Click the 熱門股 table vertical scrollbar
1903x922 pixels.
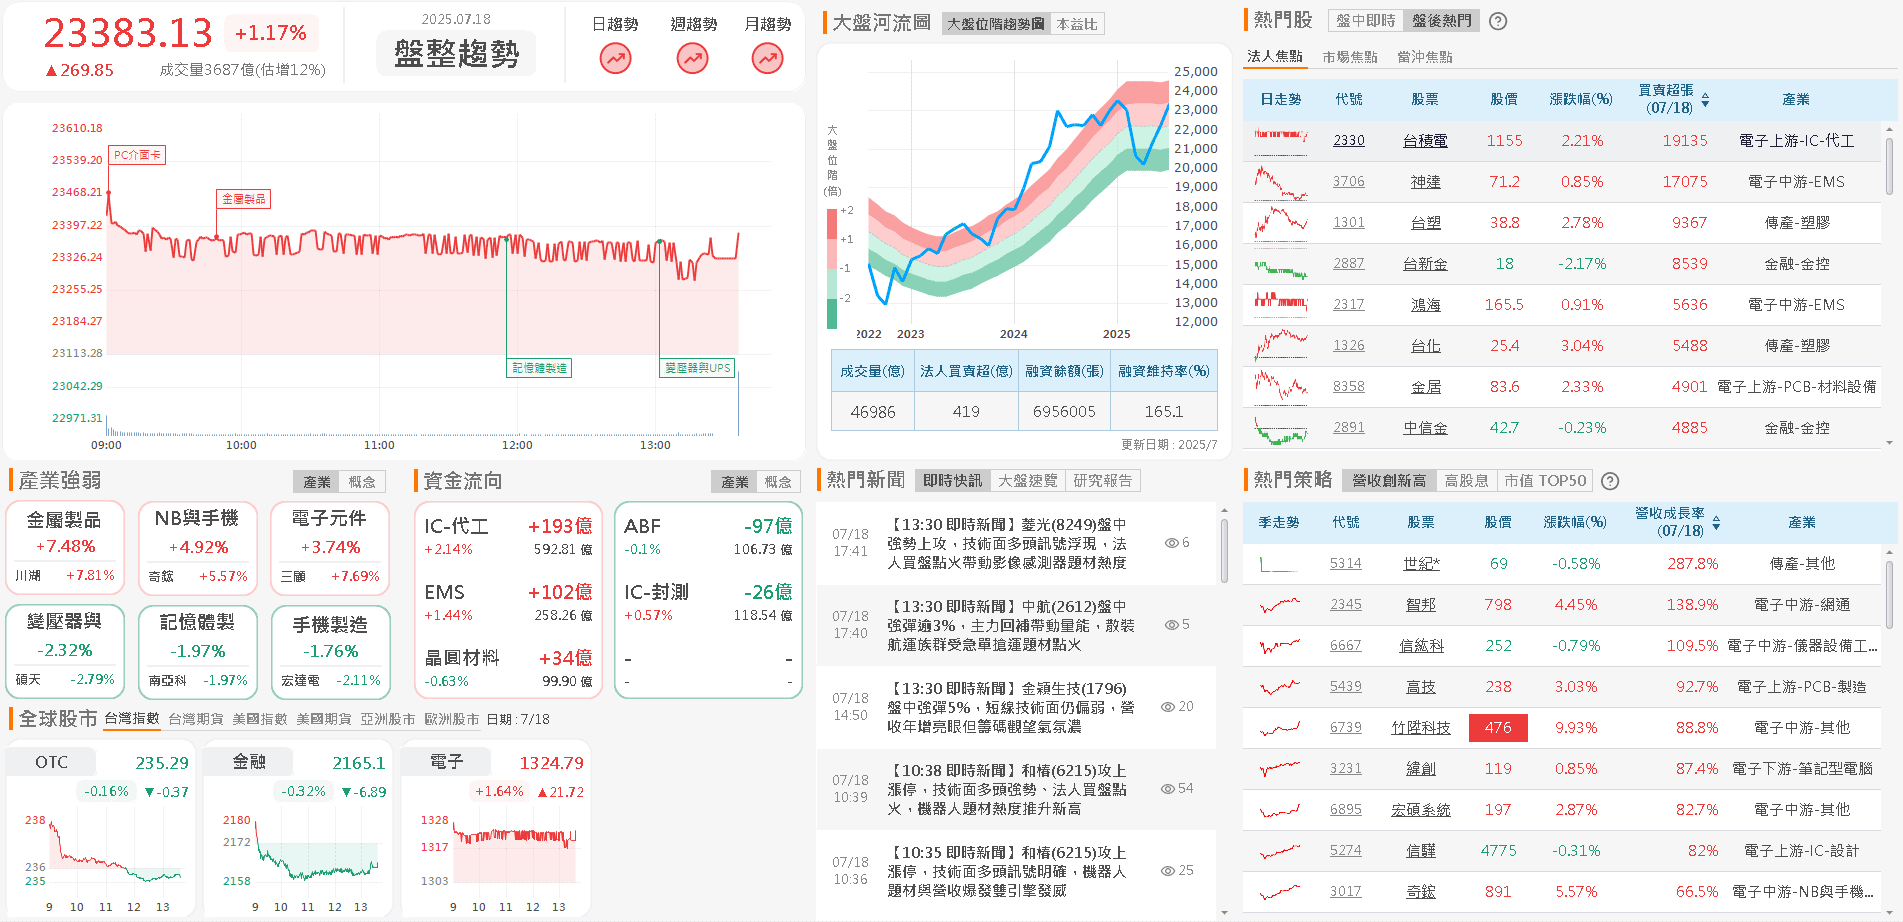click(1889, 165)
